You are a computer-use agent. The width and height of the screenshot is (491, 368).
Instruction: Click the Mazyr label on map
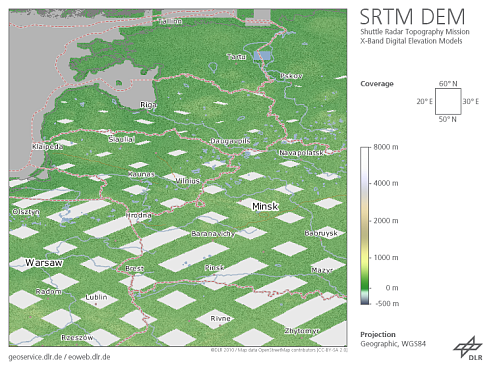tap(322, 270)
